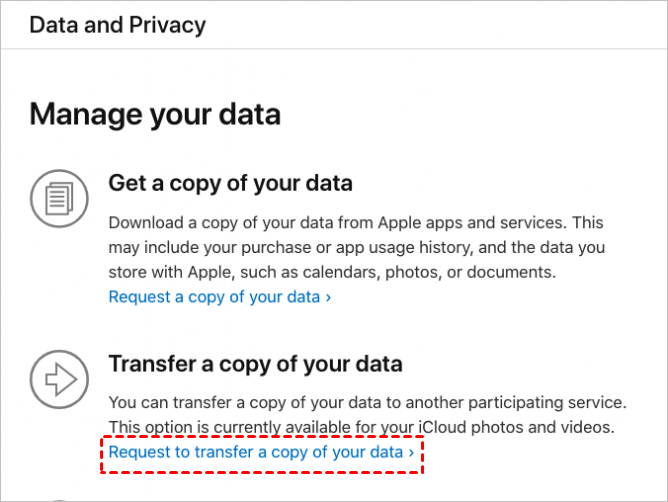
Task: Select the Transfer a copy of your data heading
Action: 255,364
